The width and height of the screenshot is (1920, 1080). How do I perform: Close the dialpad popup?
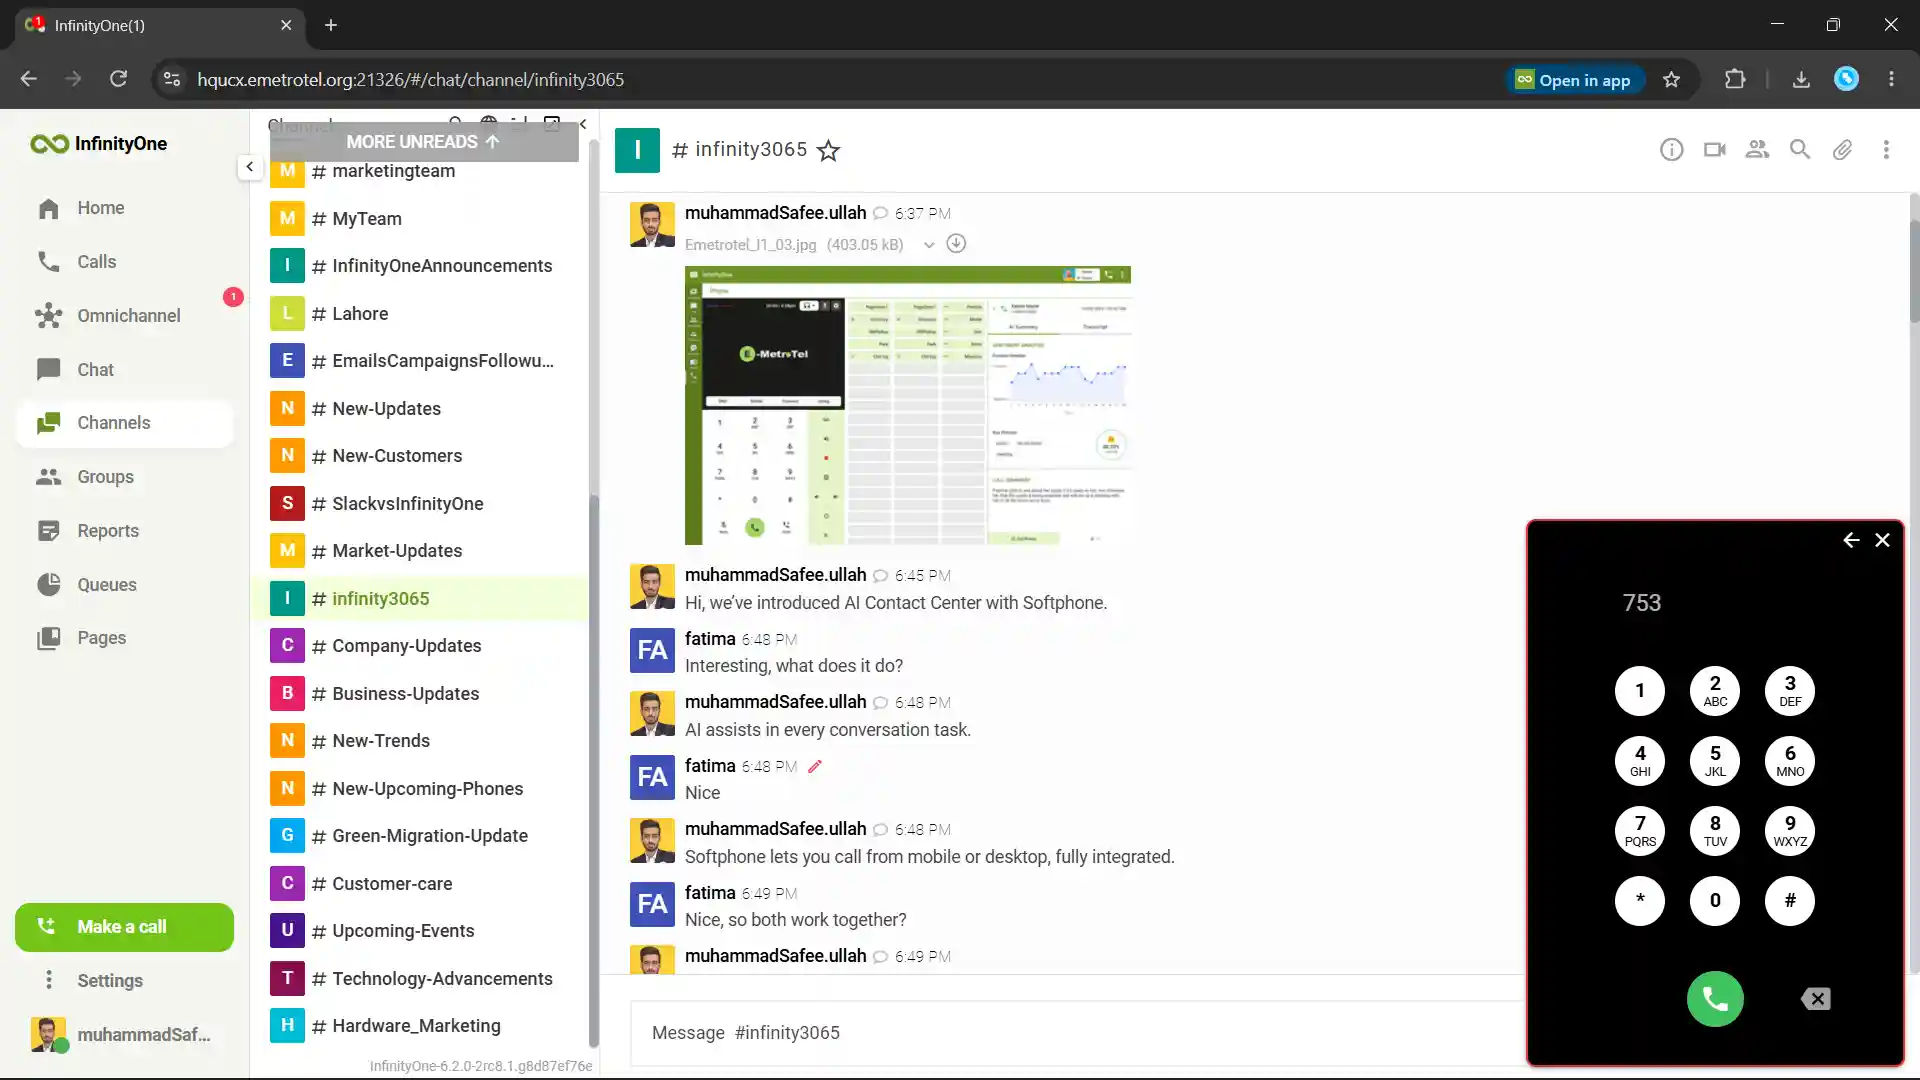(x=1882, y=540)
